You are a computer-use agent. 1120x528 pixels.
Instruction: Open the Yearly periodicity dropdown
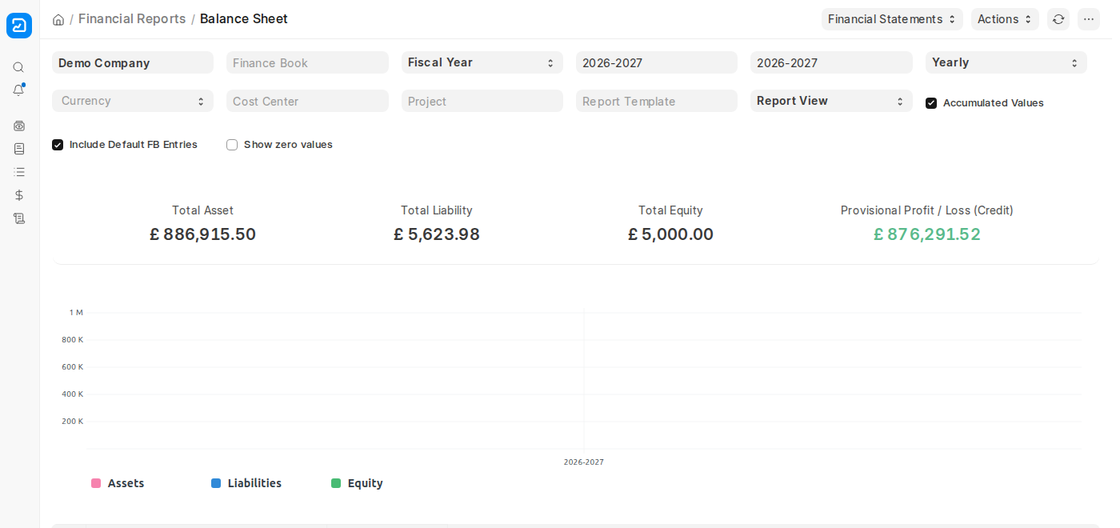(x=1006, y=62)
